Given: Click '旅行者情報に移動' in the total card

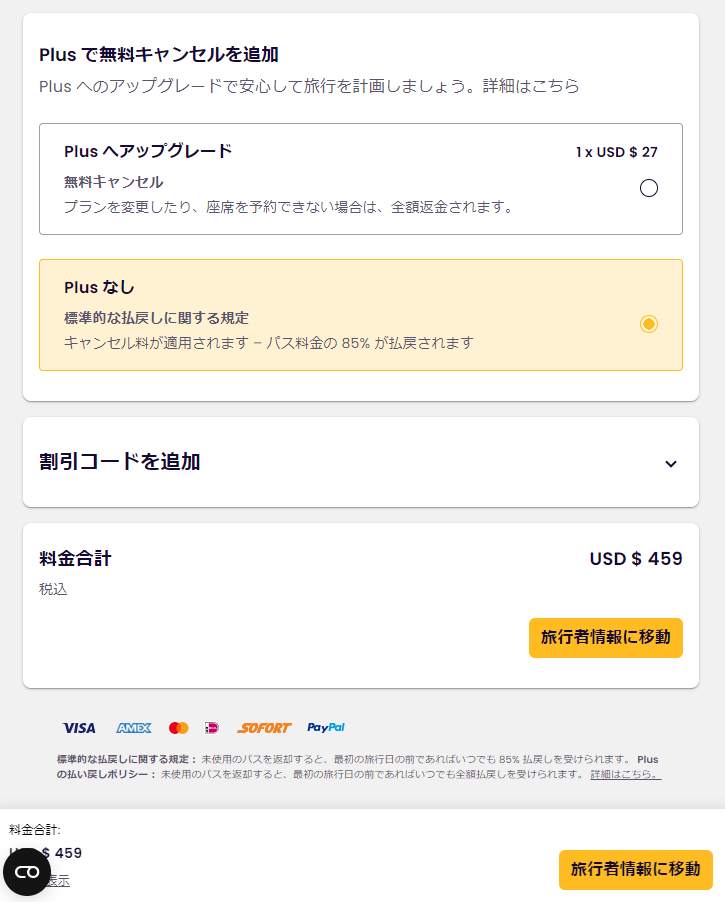Looking at the screenshot, I should click(x=605, y=637).
